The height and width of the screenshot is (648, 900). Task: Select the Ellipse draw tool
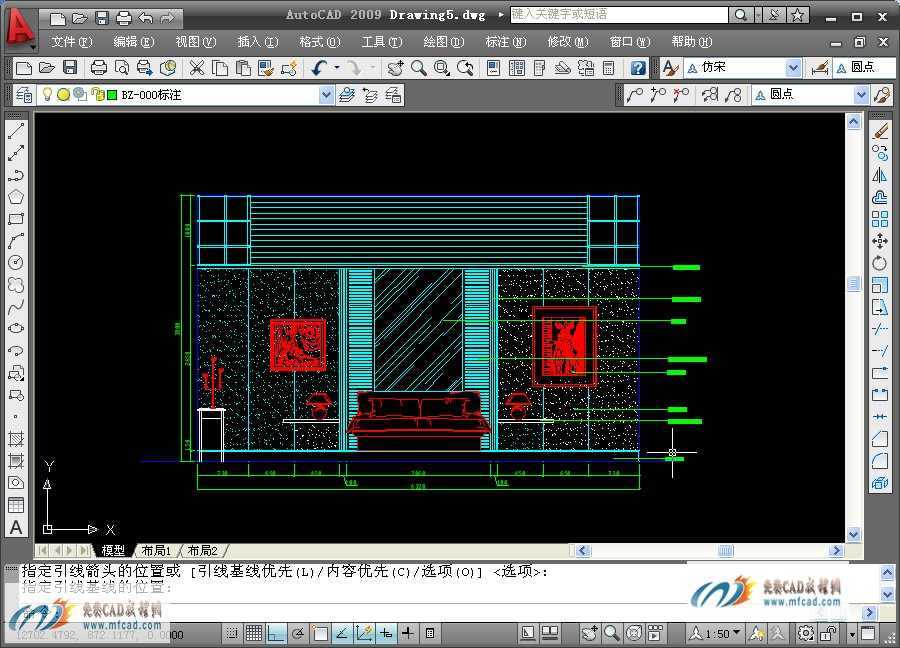click(x=16, y=328)
